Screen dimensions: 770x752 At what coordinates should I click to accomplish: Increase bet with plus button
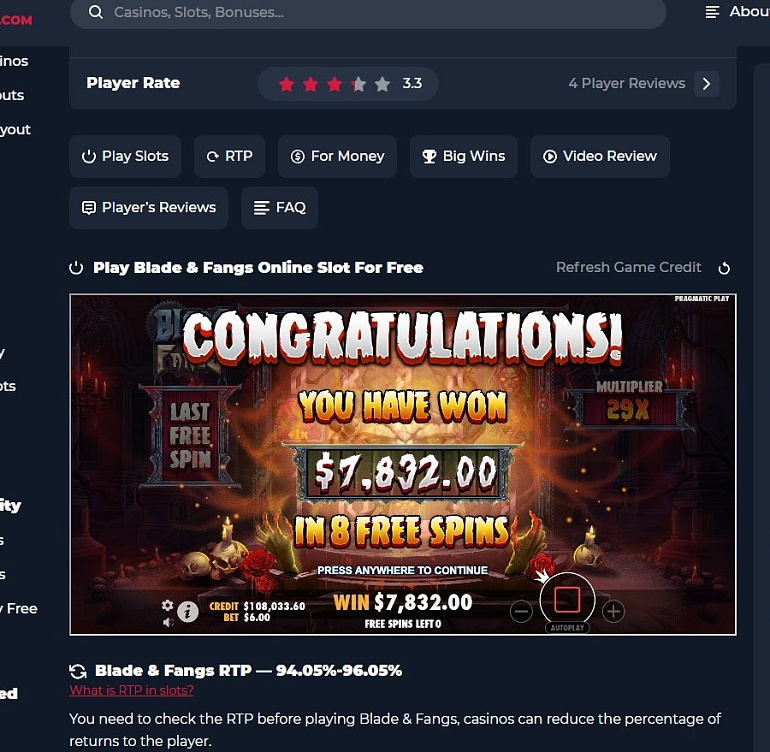[613, 612]
